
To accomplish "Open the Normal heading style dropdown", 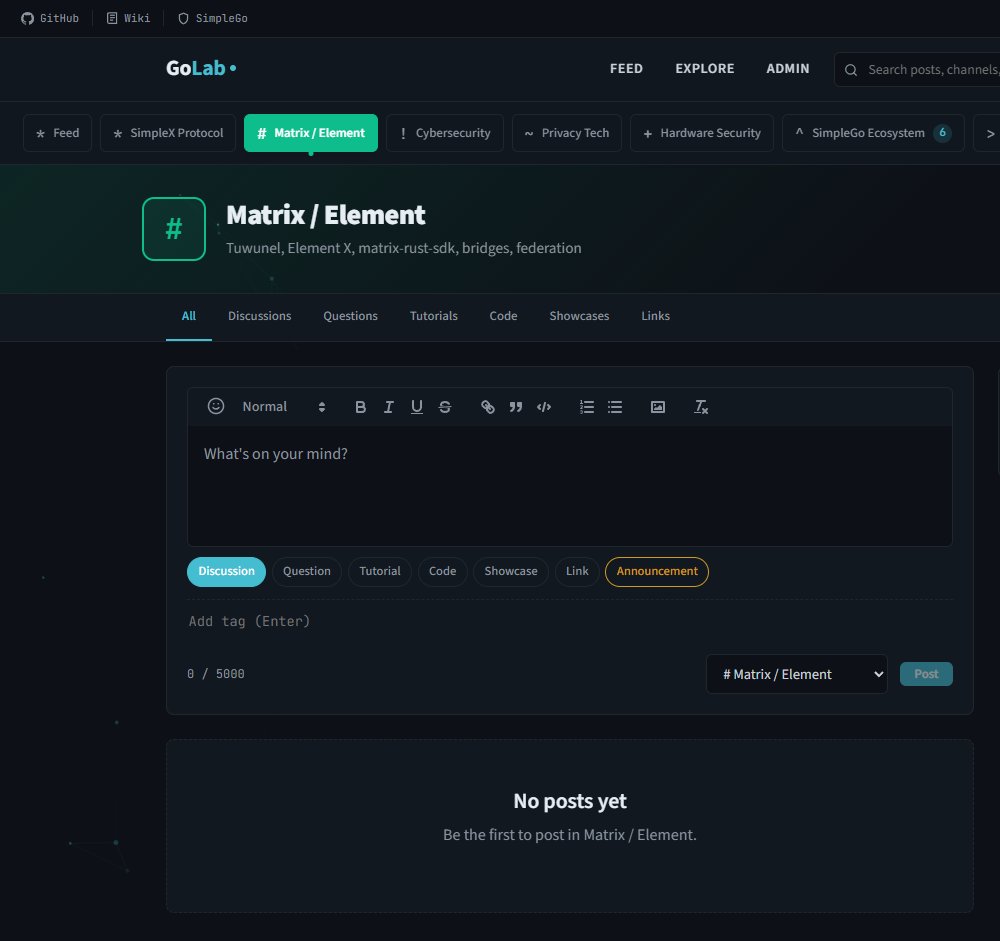I will 284,407.
